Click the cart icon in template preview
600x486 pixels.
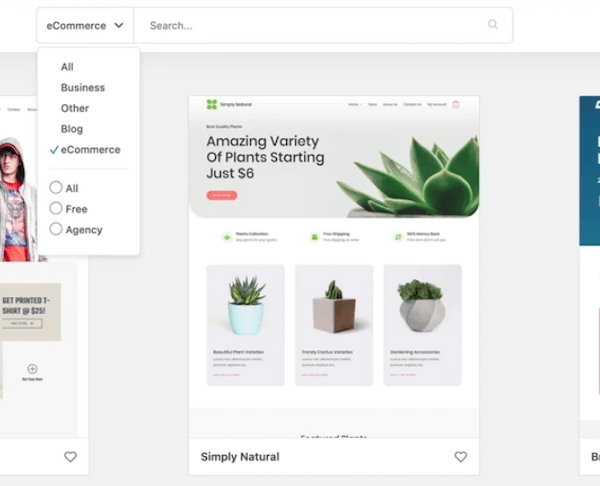pos(456,104)
